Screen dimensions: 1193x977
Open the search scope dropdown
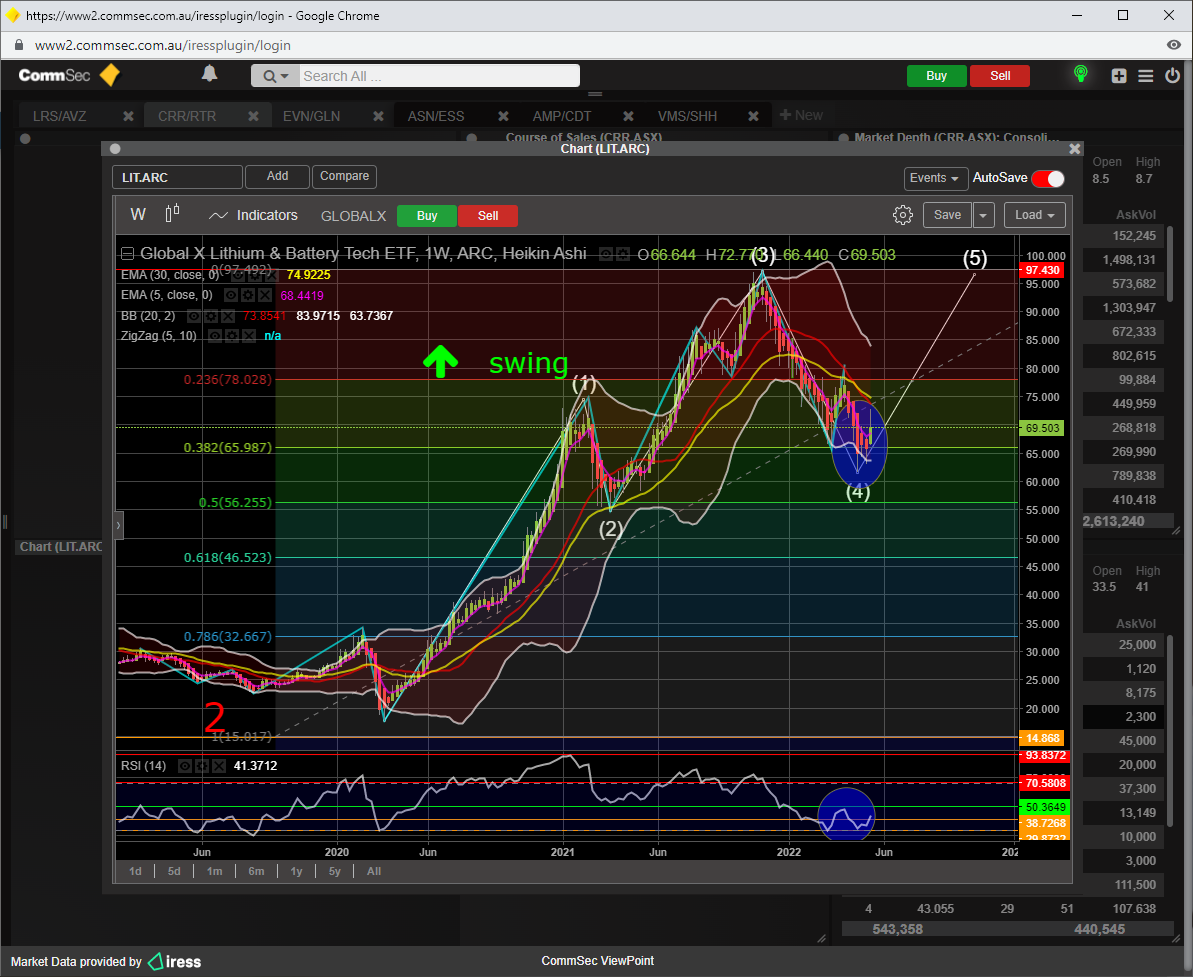pyautogui.click(x=276, y=76)
